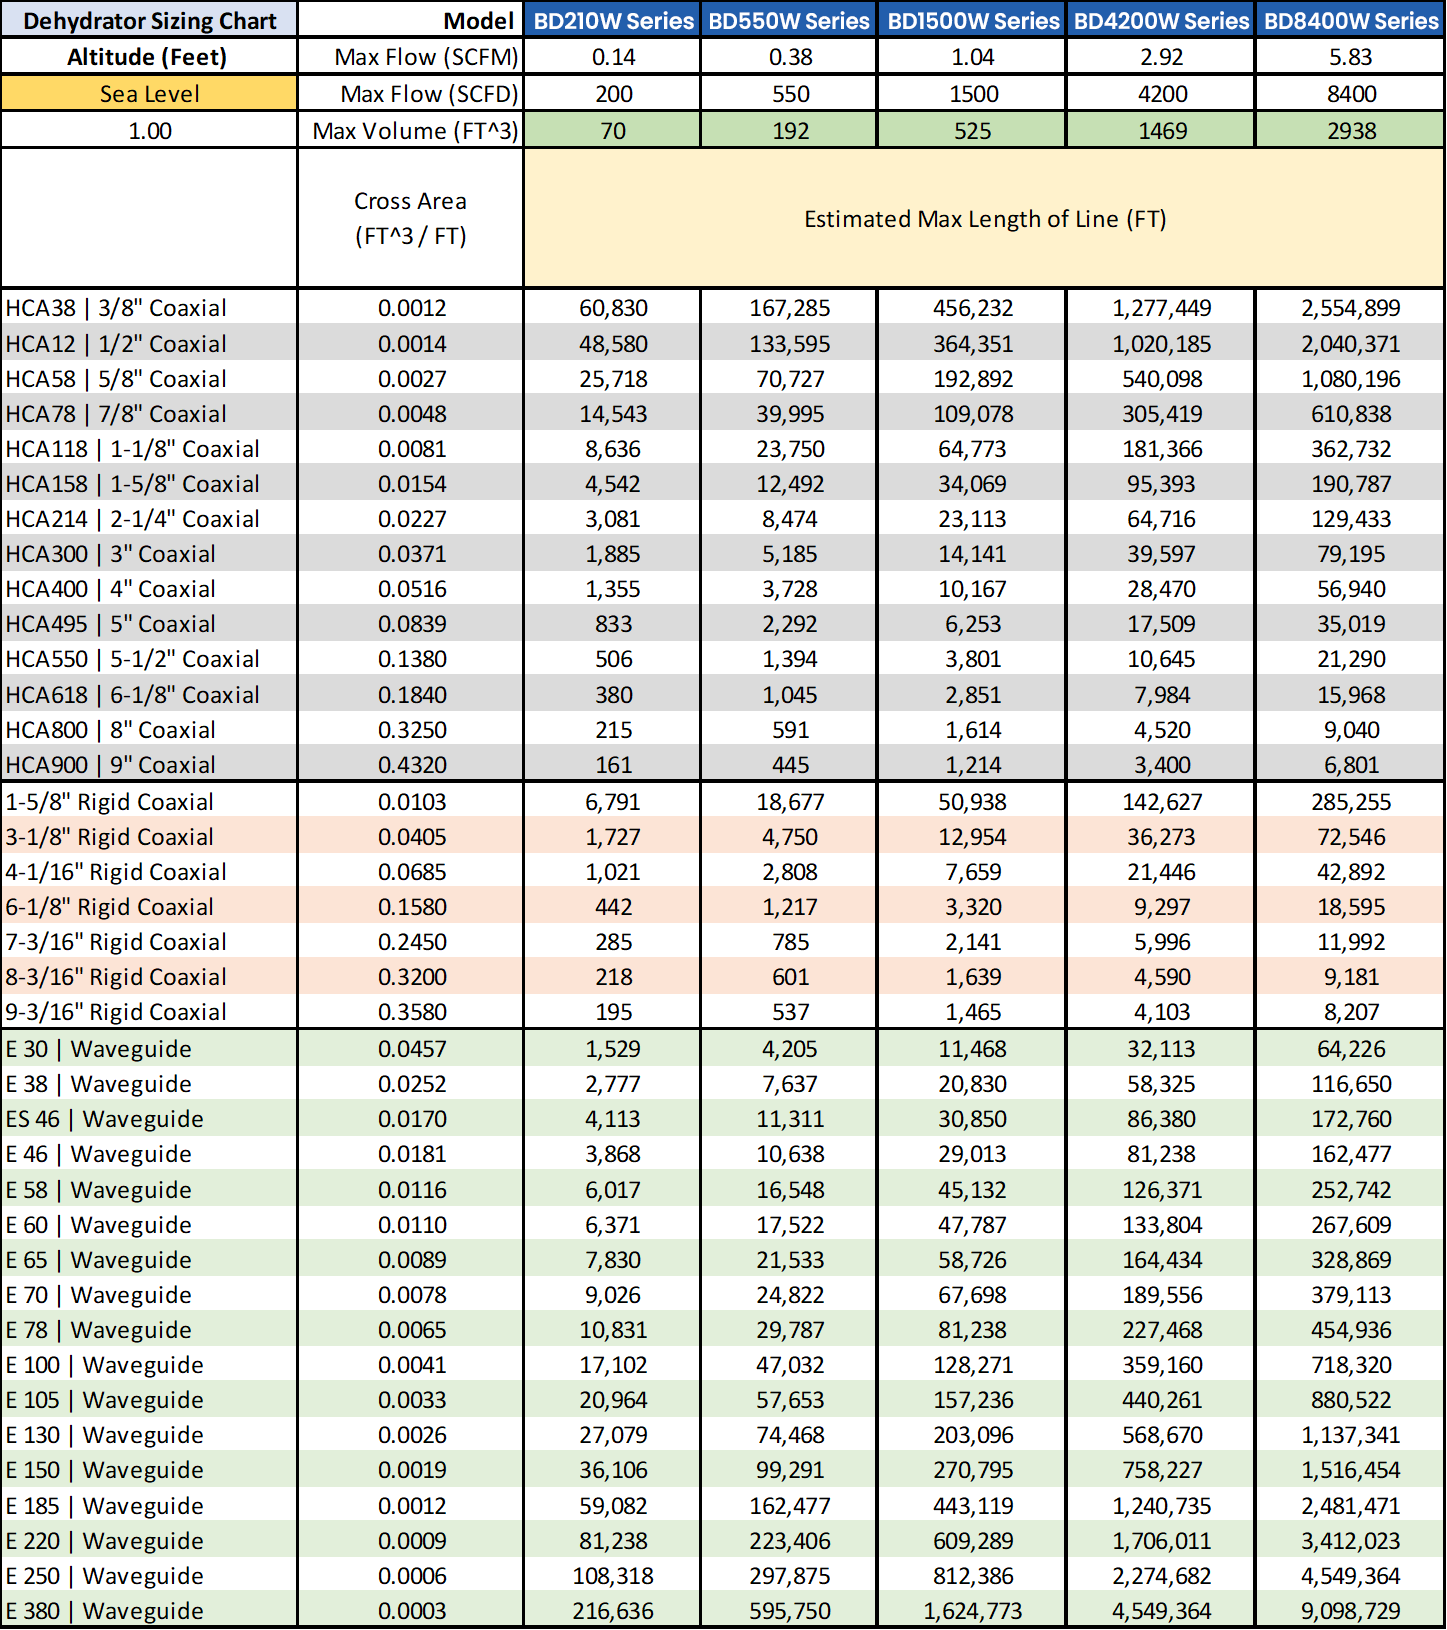Select the BD1500W Series column header

pos(972,21)
